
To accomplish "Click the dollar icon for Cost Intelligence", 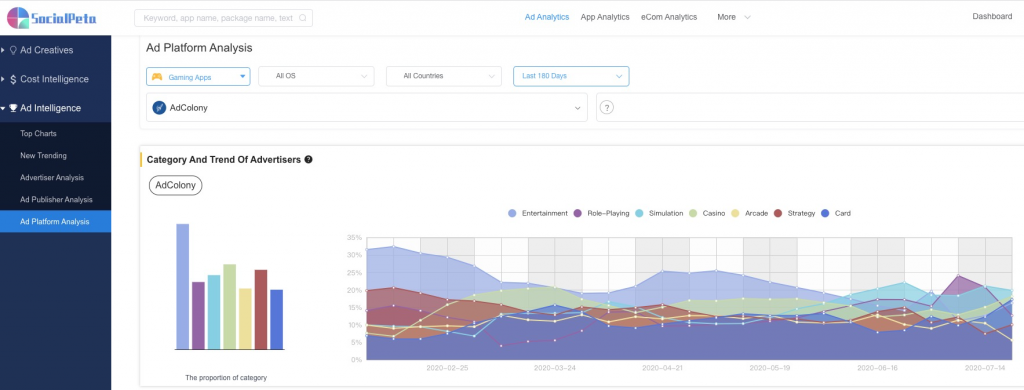I will (x=13, y=79).
